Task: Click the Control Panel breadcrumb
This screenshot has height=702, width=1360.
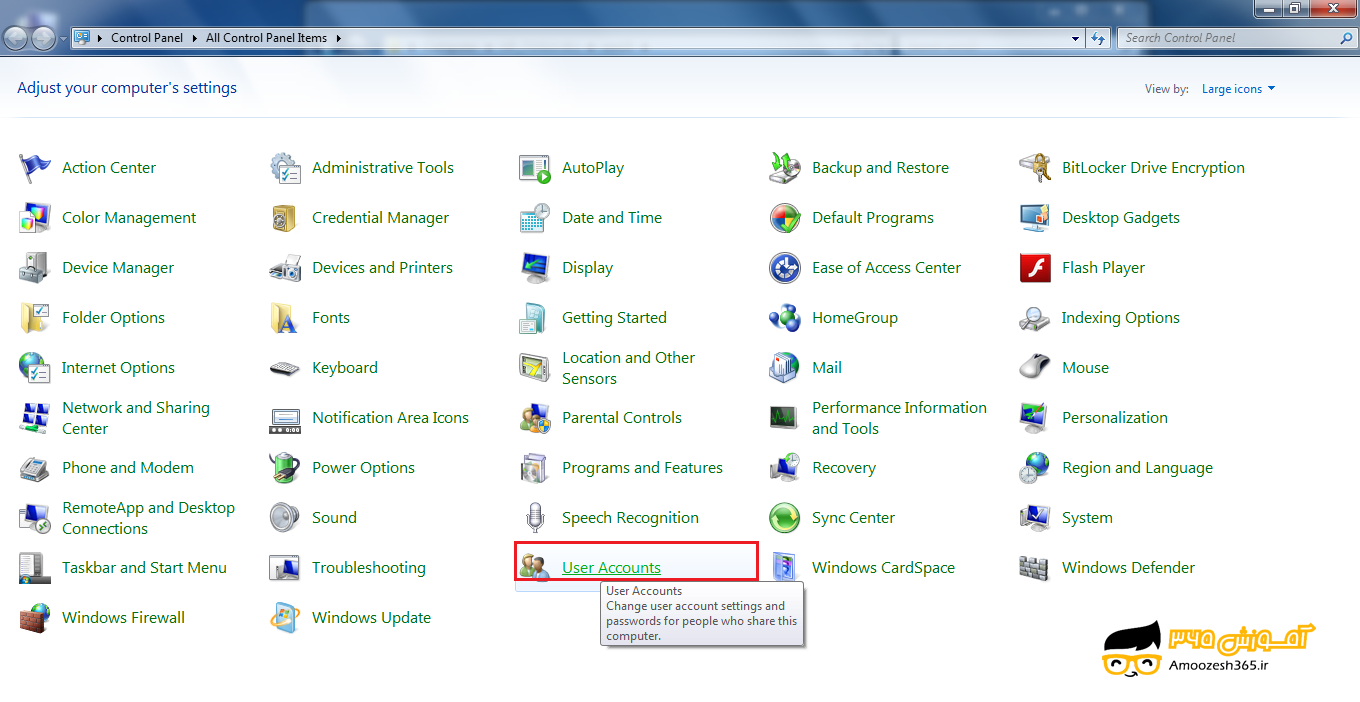Action: pyautogui.click(x=147, y=38)
